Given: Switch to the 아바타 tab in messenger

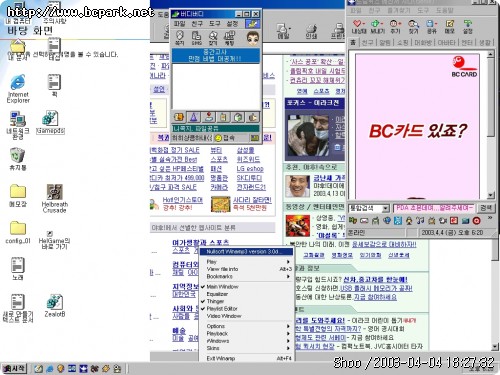Looking at the screenshot, I should [x=446, y=43].
